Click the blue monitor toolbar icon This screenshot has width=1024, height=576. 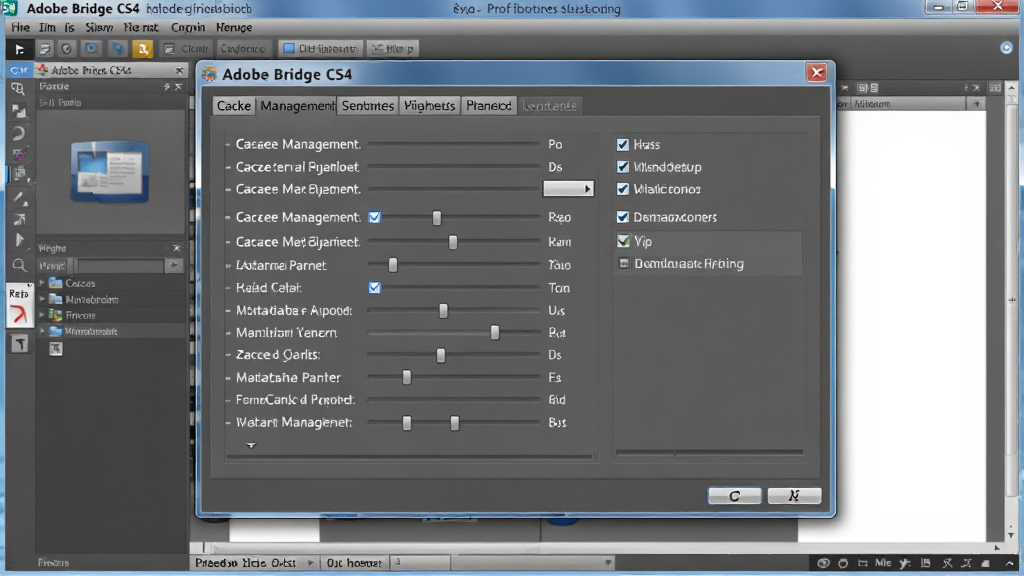click(91, 49)
